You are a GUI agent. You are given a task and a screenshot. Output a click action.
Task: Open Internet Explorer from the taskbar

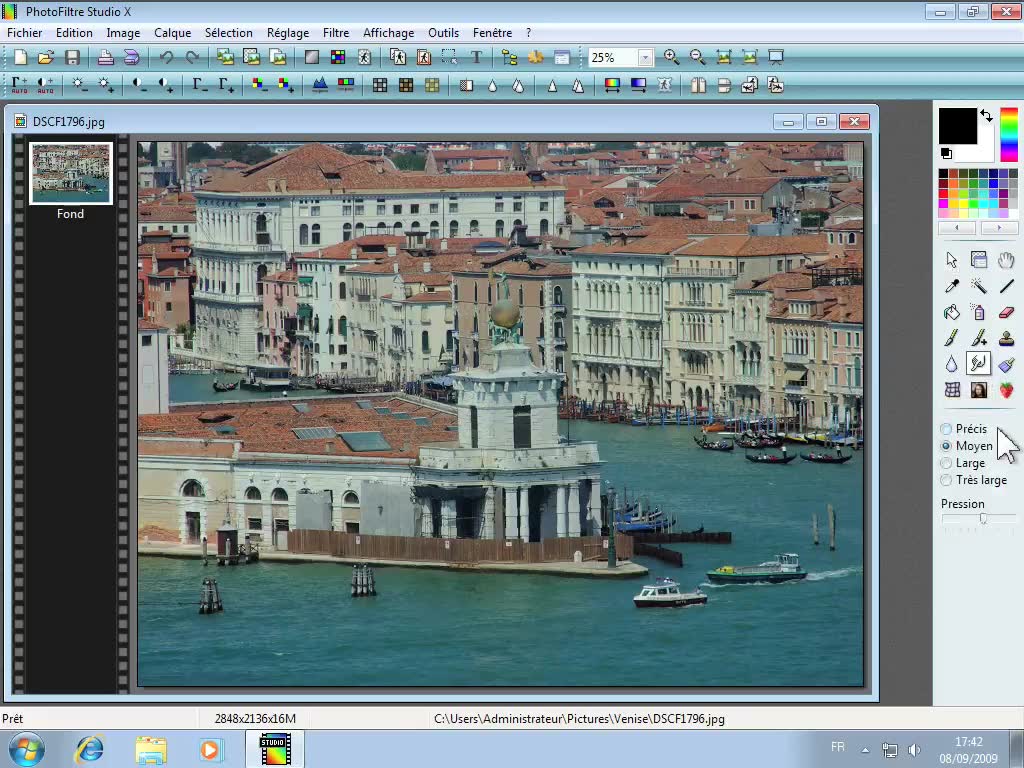click(90, 748)
